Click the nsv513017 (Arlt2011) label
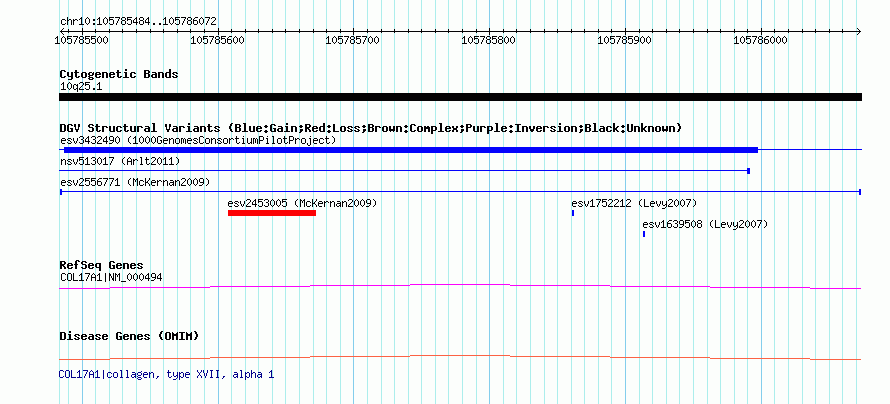The image size is (890, 404). [x=120, y=161]
